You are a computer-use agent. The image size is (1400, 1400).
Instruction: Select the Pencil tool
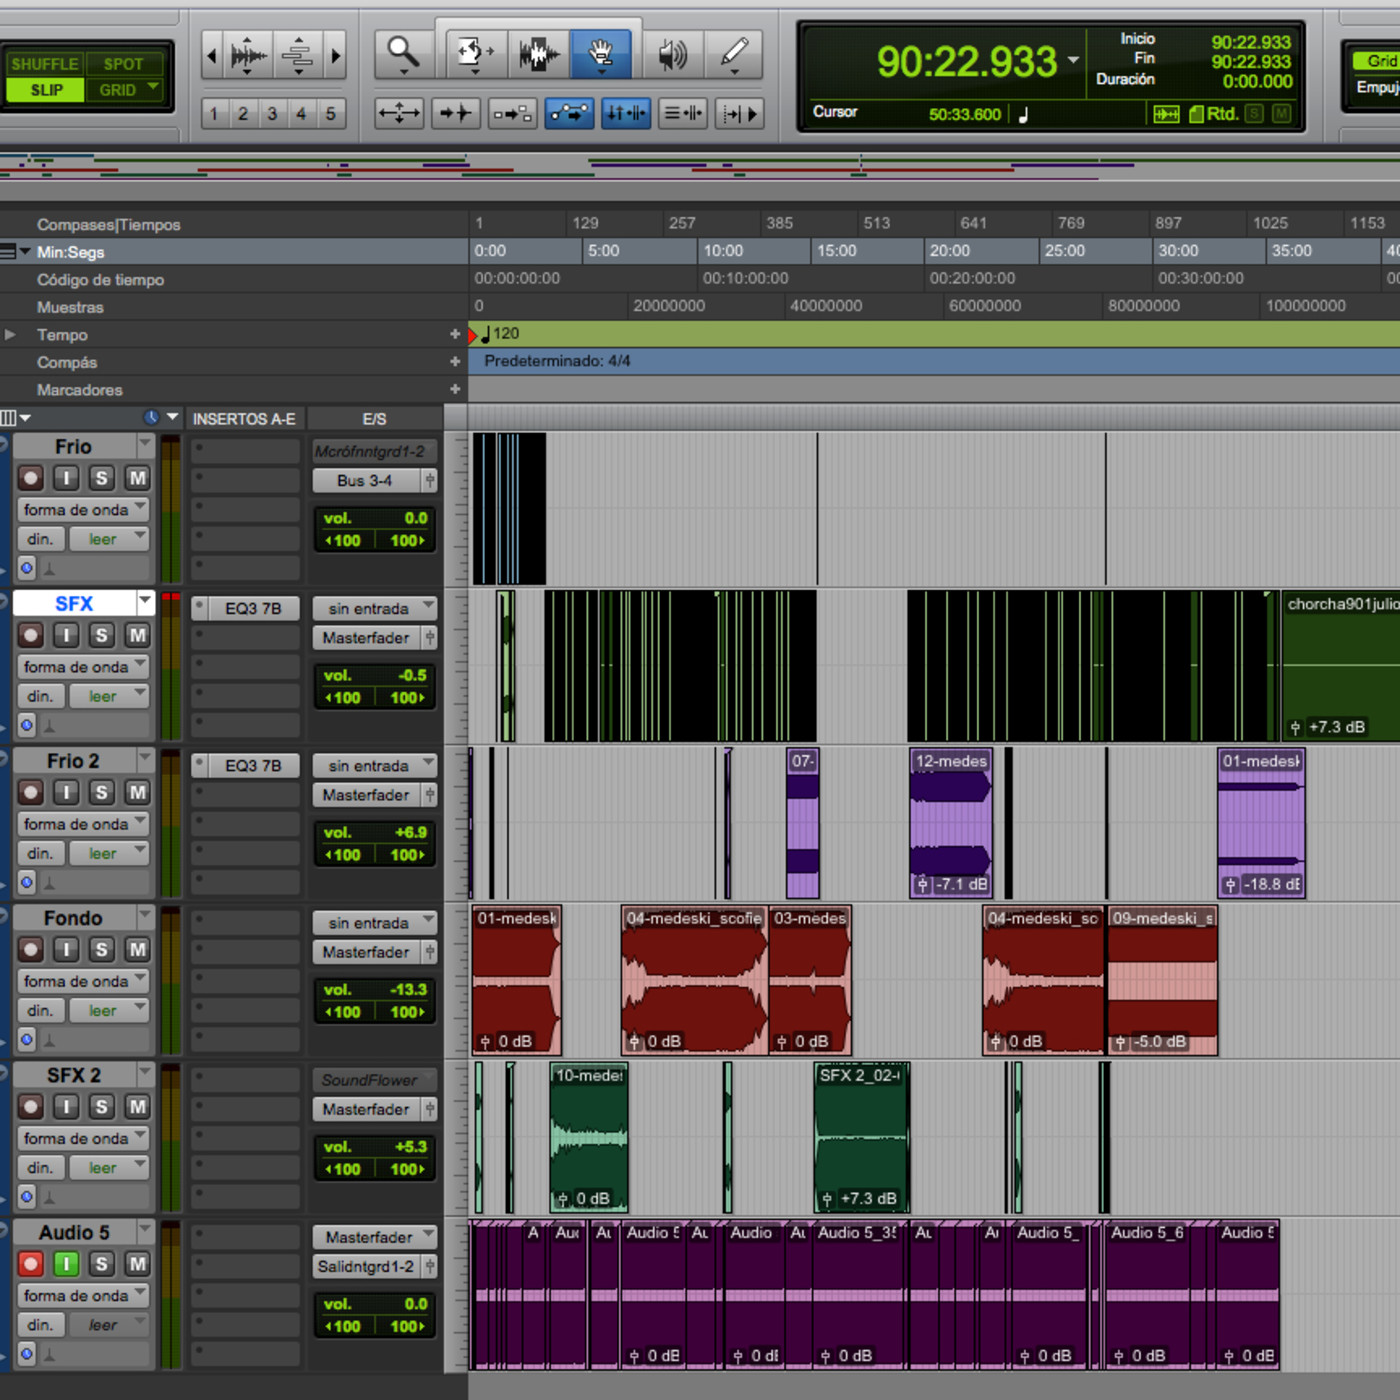pos(734,53)
